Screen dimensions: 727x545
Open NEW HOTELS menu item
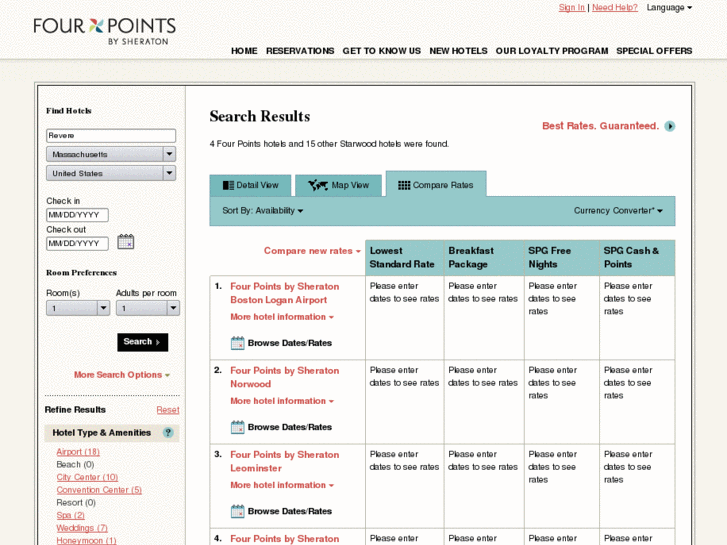[458, 51]
